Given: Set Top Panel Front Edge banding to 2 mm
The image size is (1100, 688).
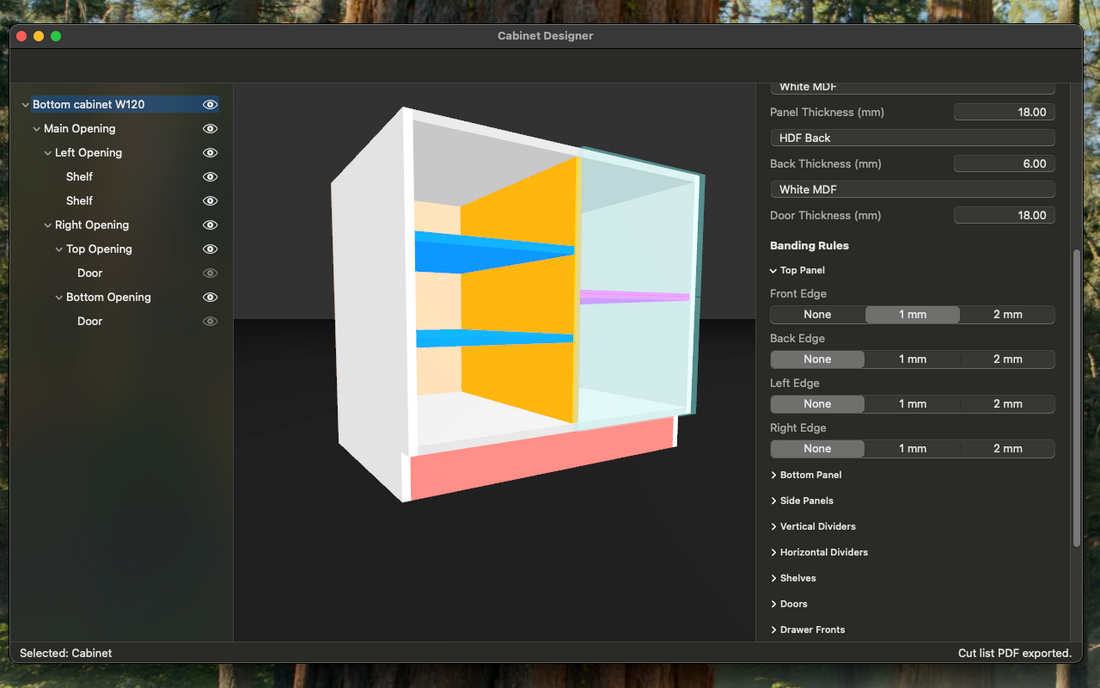Looking at the screenshot, I should (x=1007, y=314).
